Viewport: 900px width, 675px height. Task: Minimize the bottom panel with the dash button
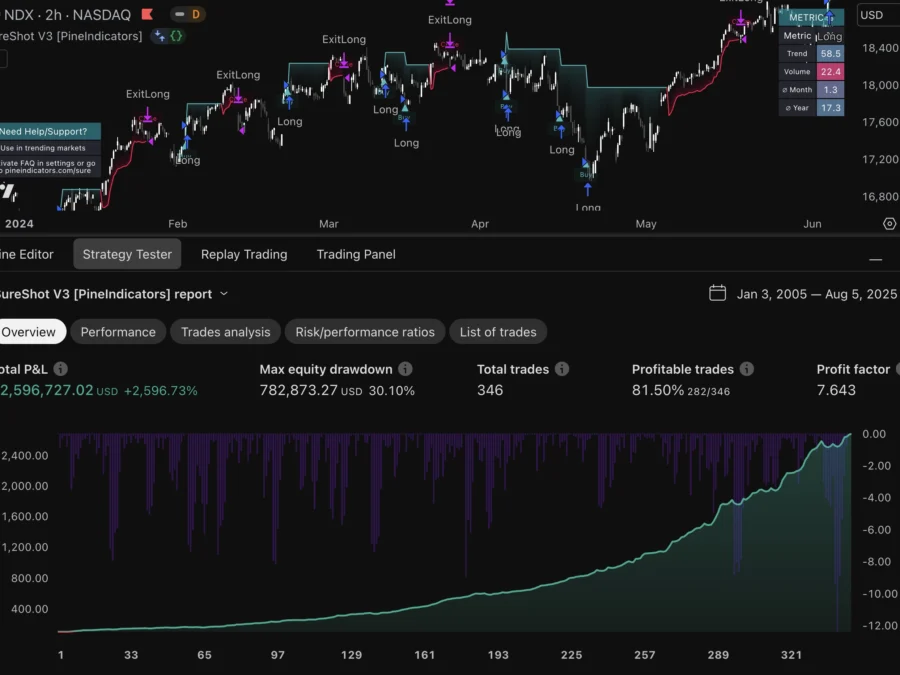[x=875, y=259]
